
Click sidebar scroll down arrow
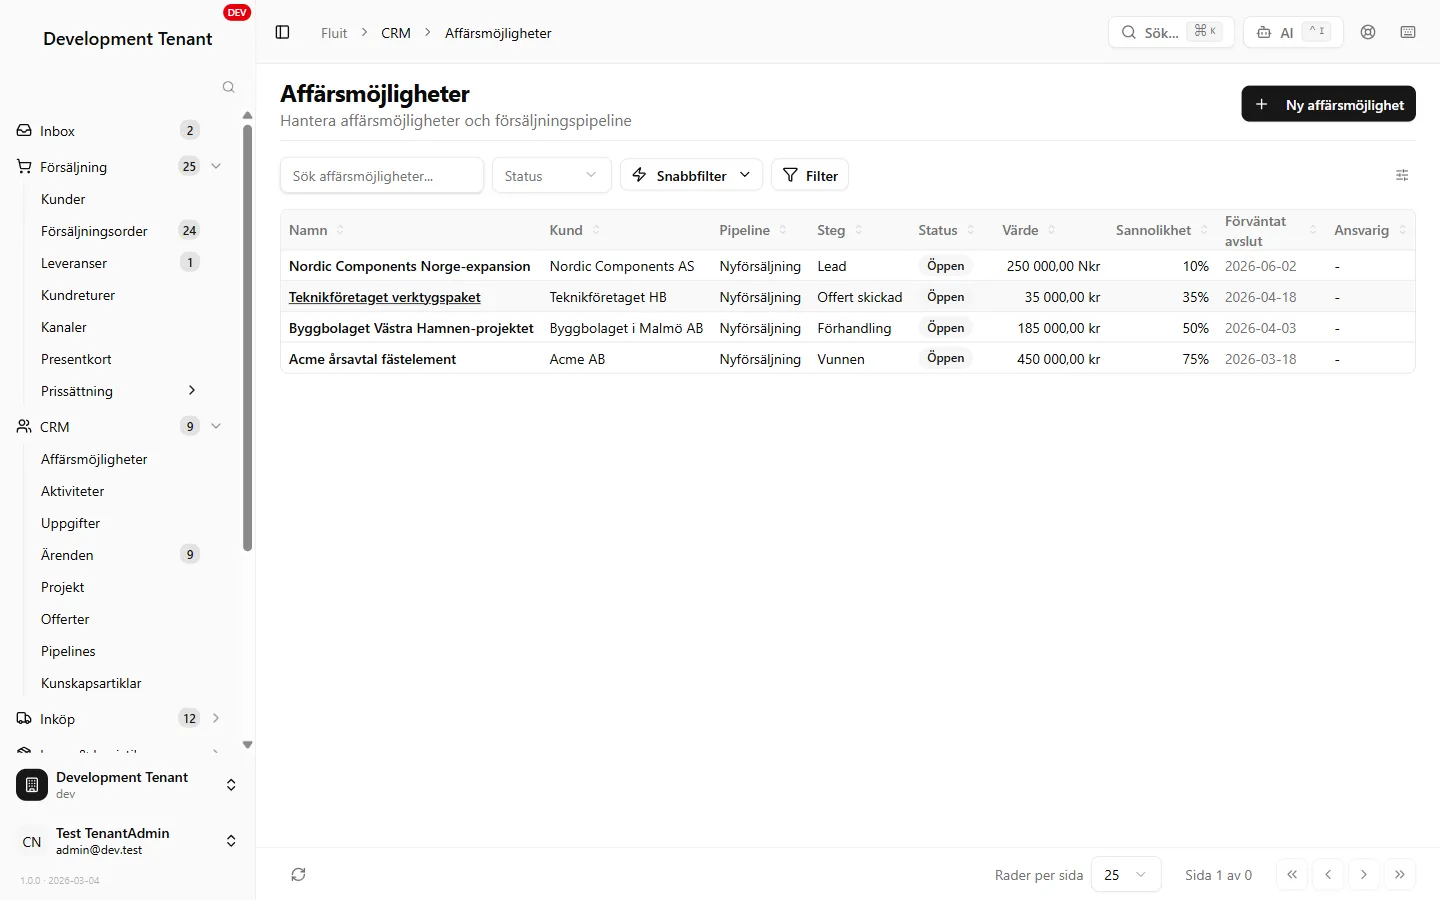(247, 745)
